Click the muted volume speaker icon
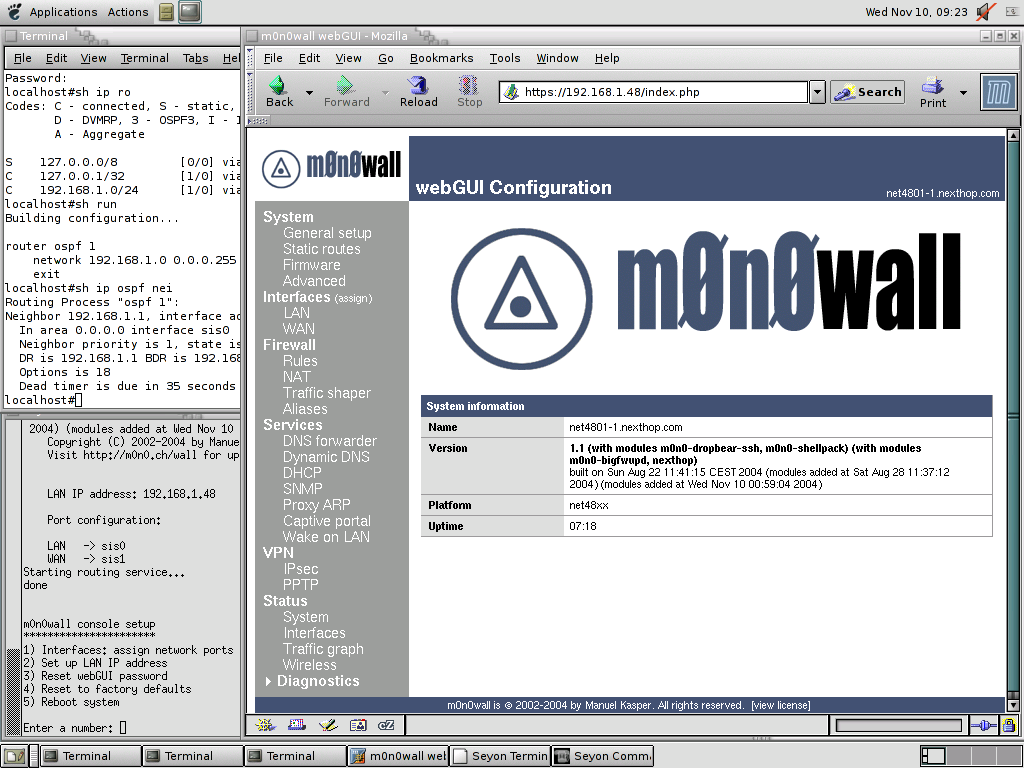Image resolution: width=1024 pixels, height=768 pixels. point(985,12)
